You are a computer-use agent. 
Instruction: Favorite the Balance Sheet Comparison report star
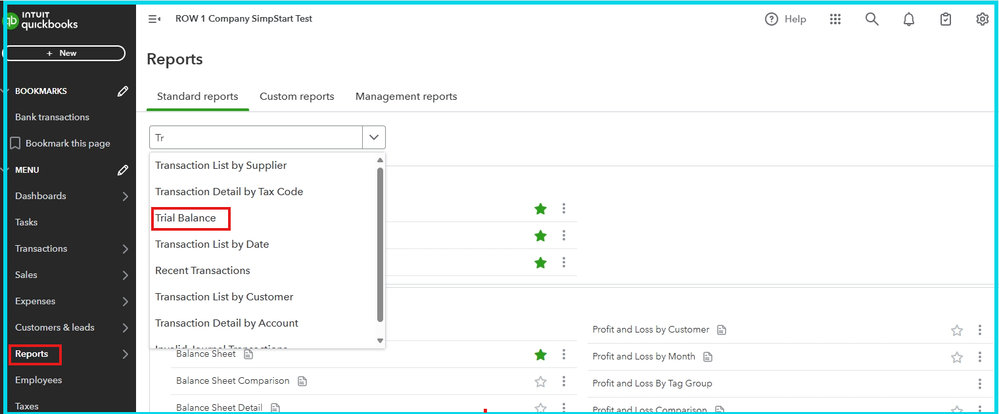click(x=540, y=382)
